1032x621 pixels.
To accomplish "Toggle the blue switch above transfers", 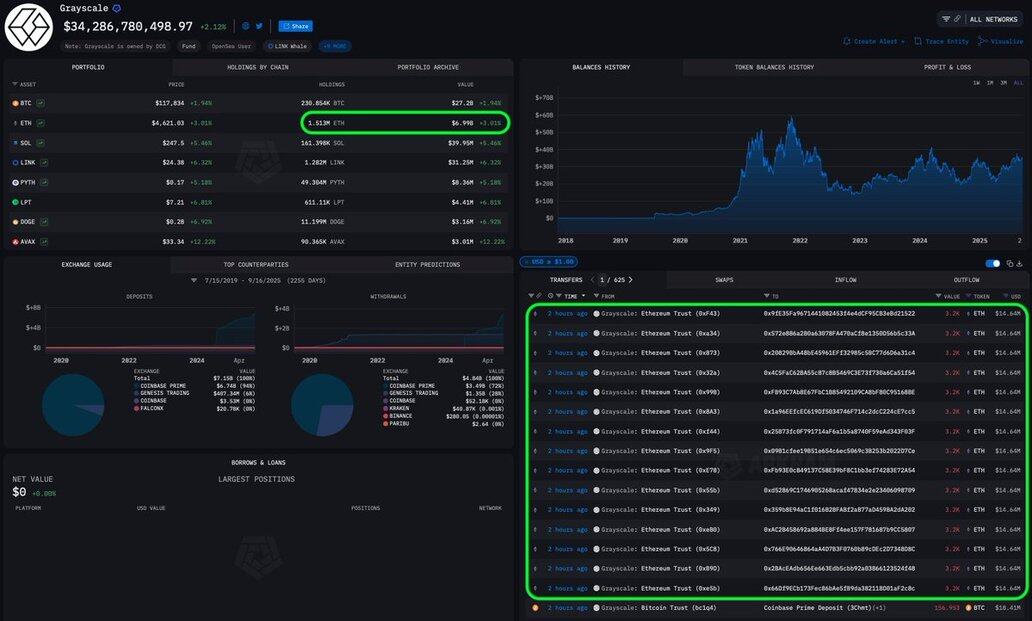I will [x=993, y=264].
